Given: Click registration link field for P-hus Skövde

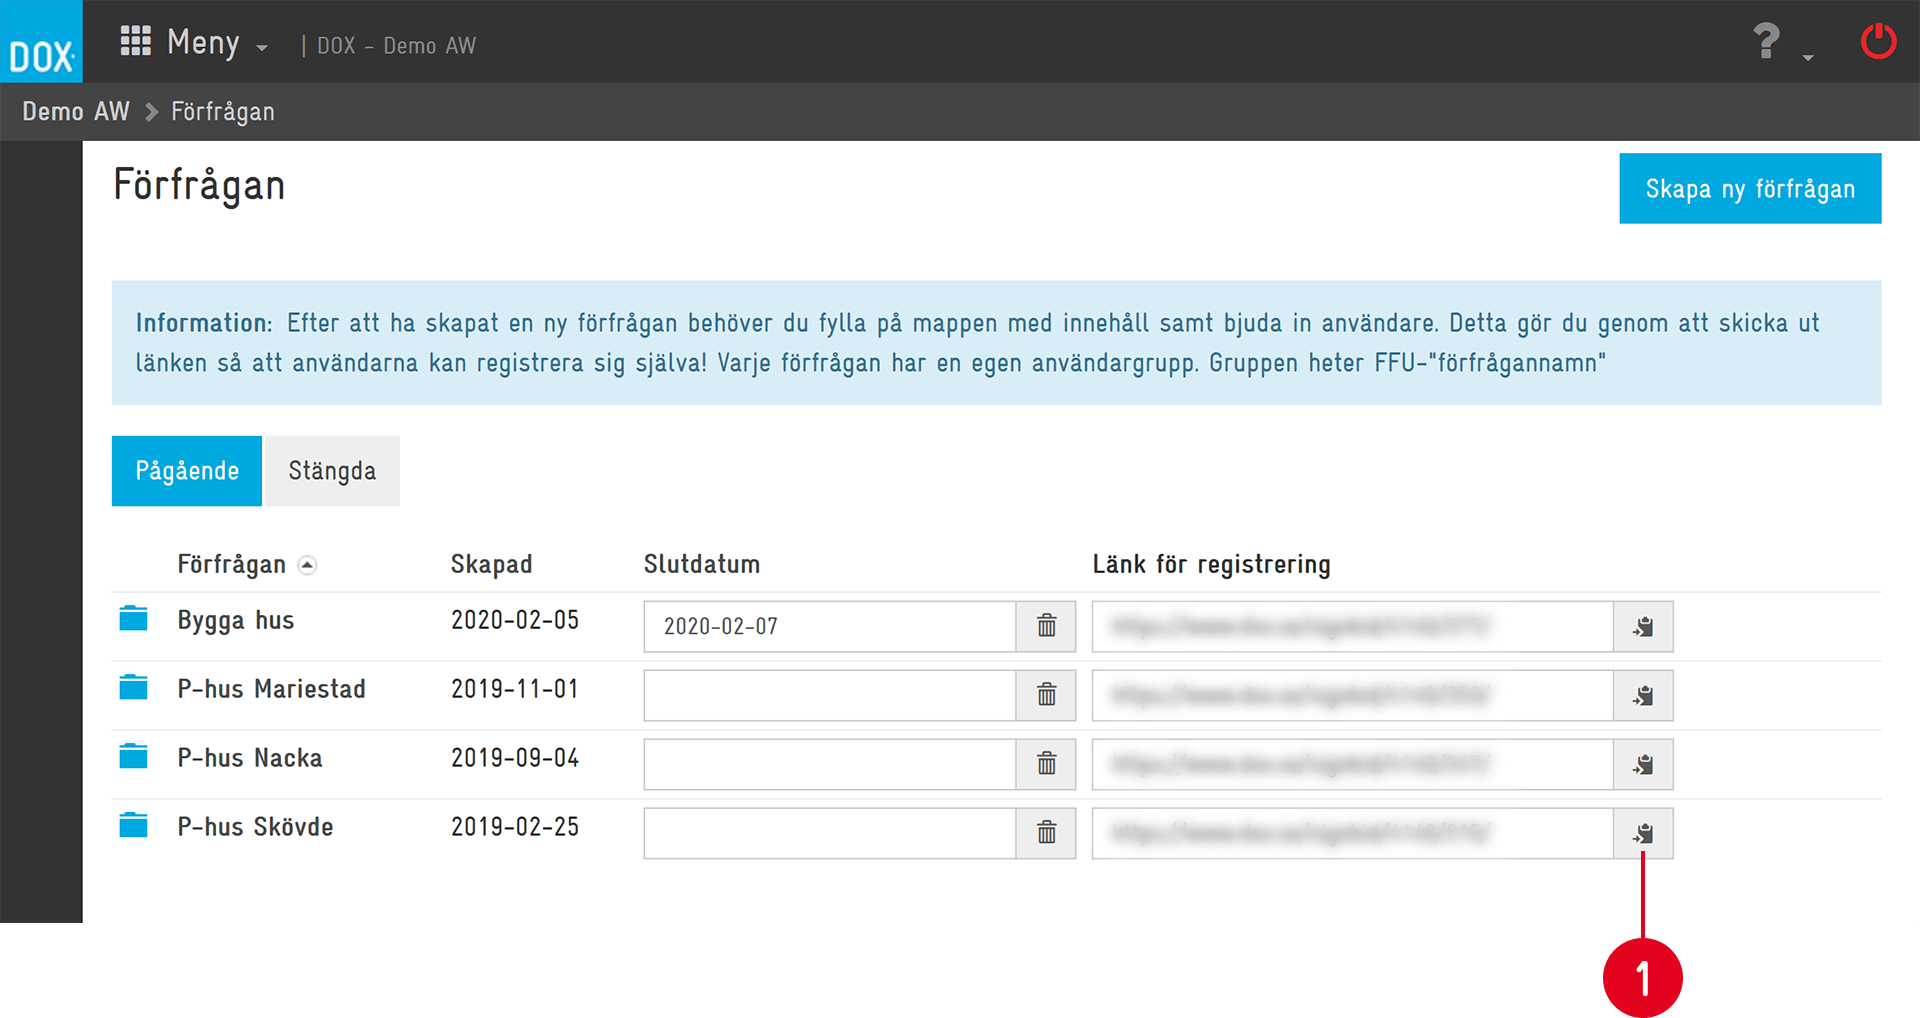Looking at the screenshot, I should pyautogui.click(x=1353, y=833).
